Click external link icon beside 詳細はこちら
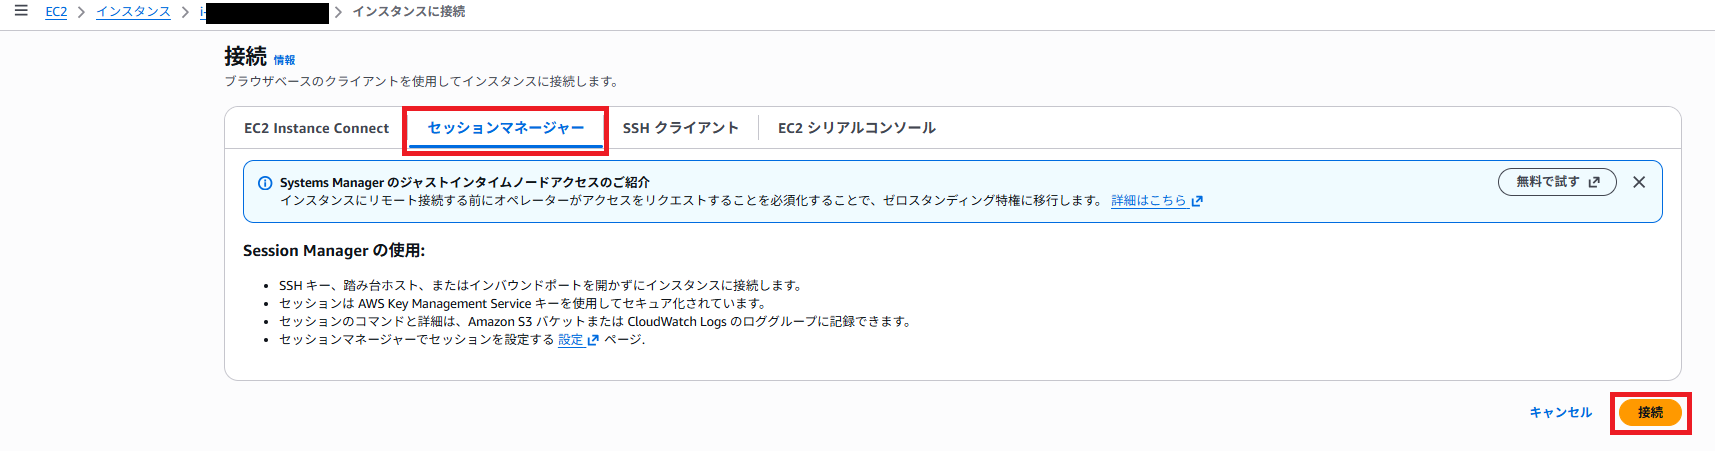The image size is (1715, 451). point(1197,201)
